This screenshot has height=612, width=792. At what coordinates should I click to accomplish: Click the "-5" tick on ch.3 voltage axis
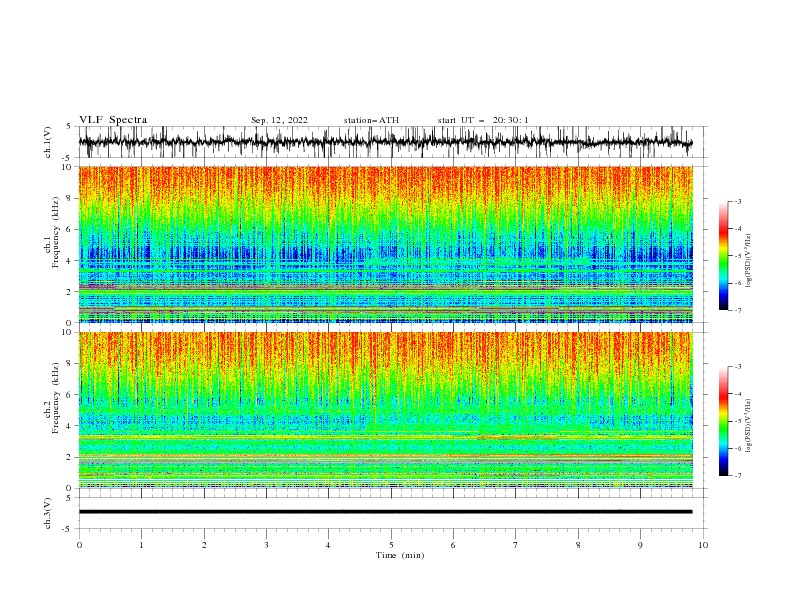tap(68, 529)
